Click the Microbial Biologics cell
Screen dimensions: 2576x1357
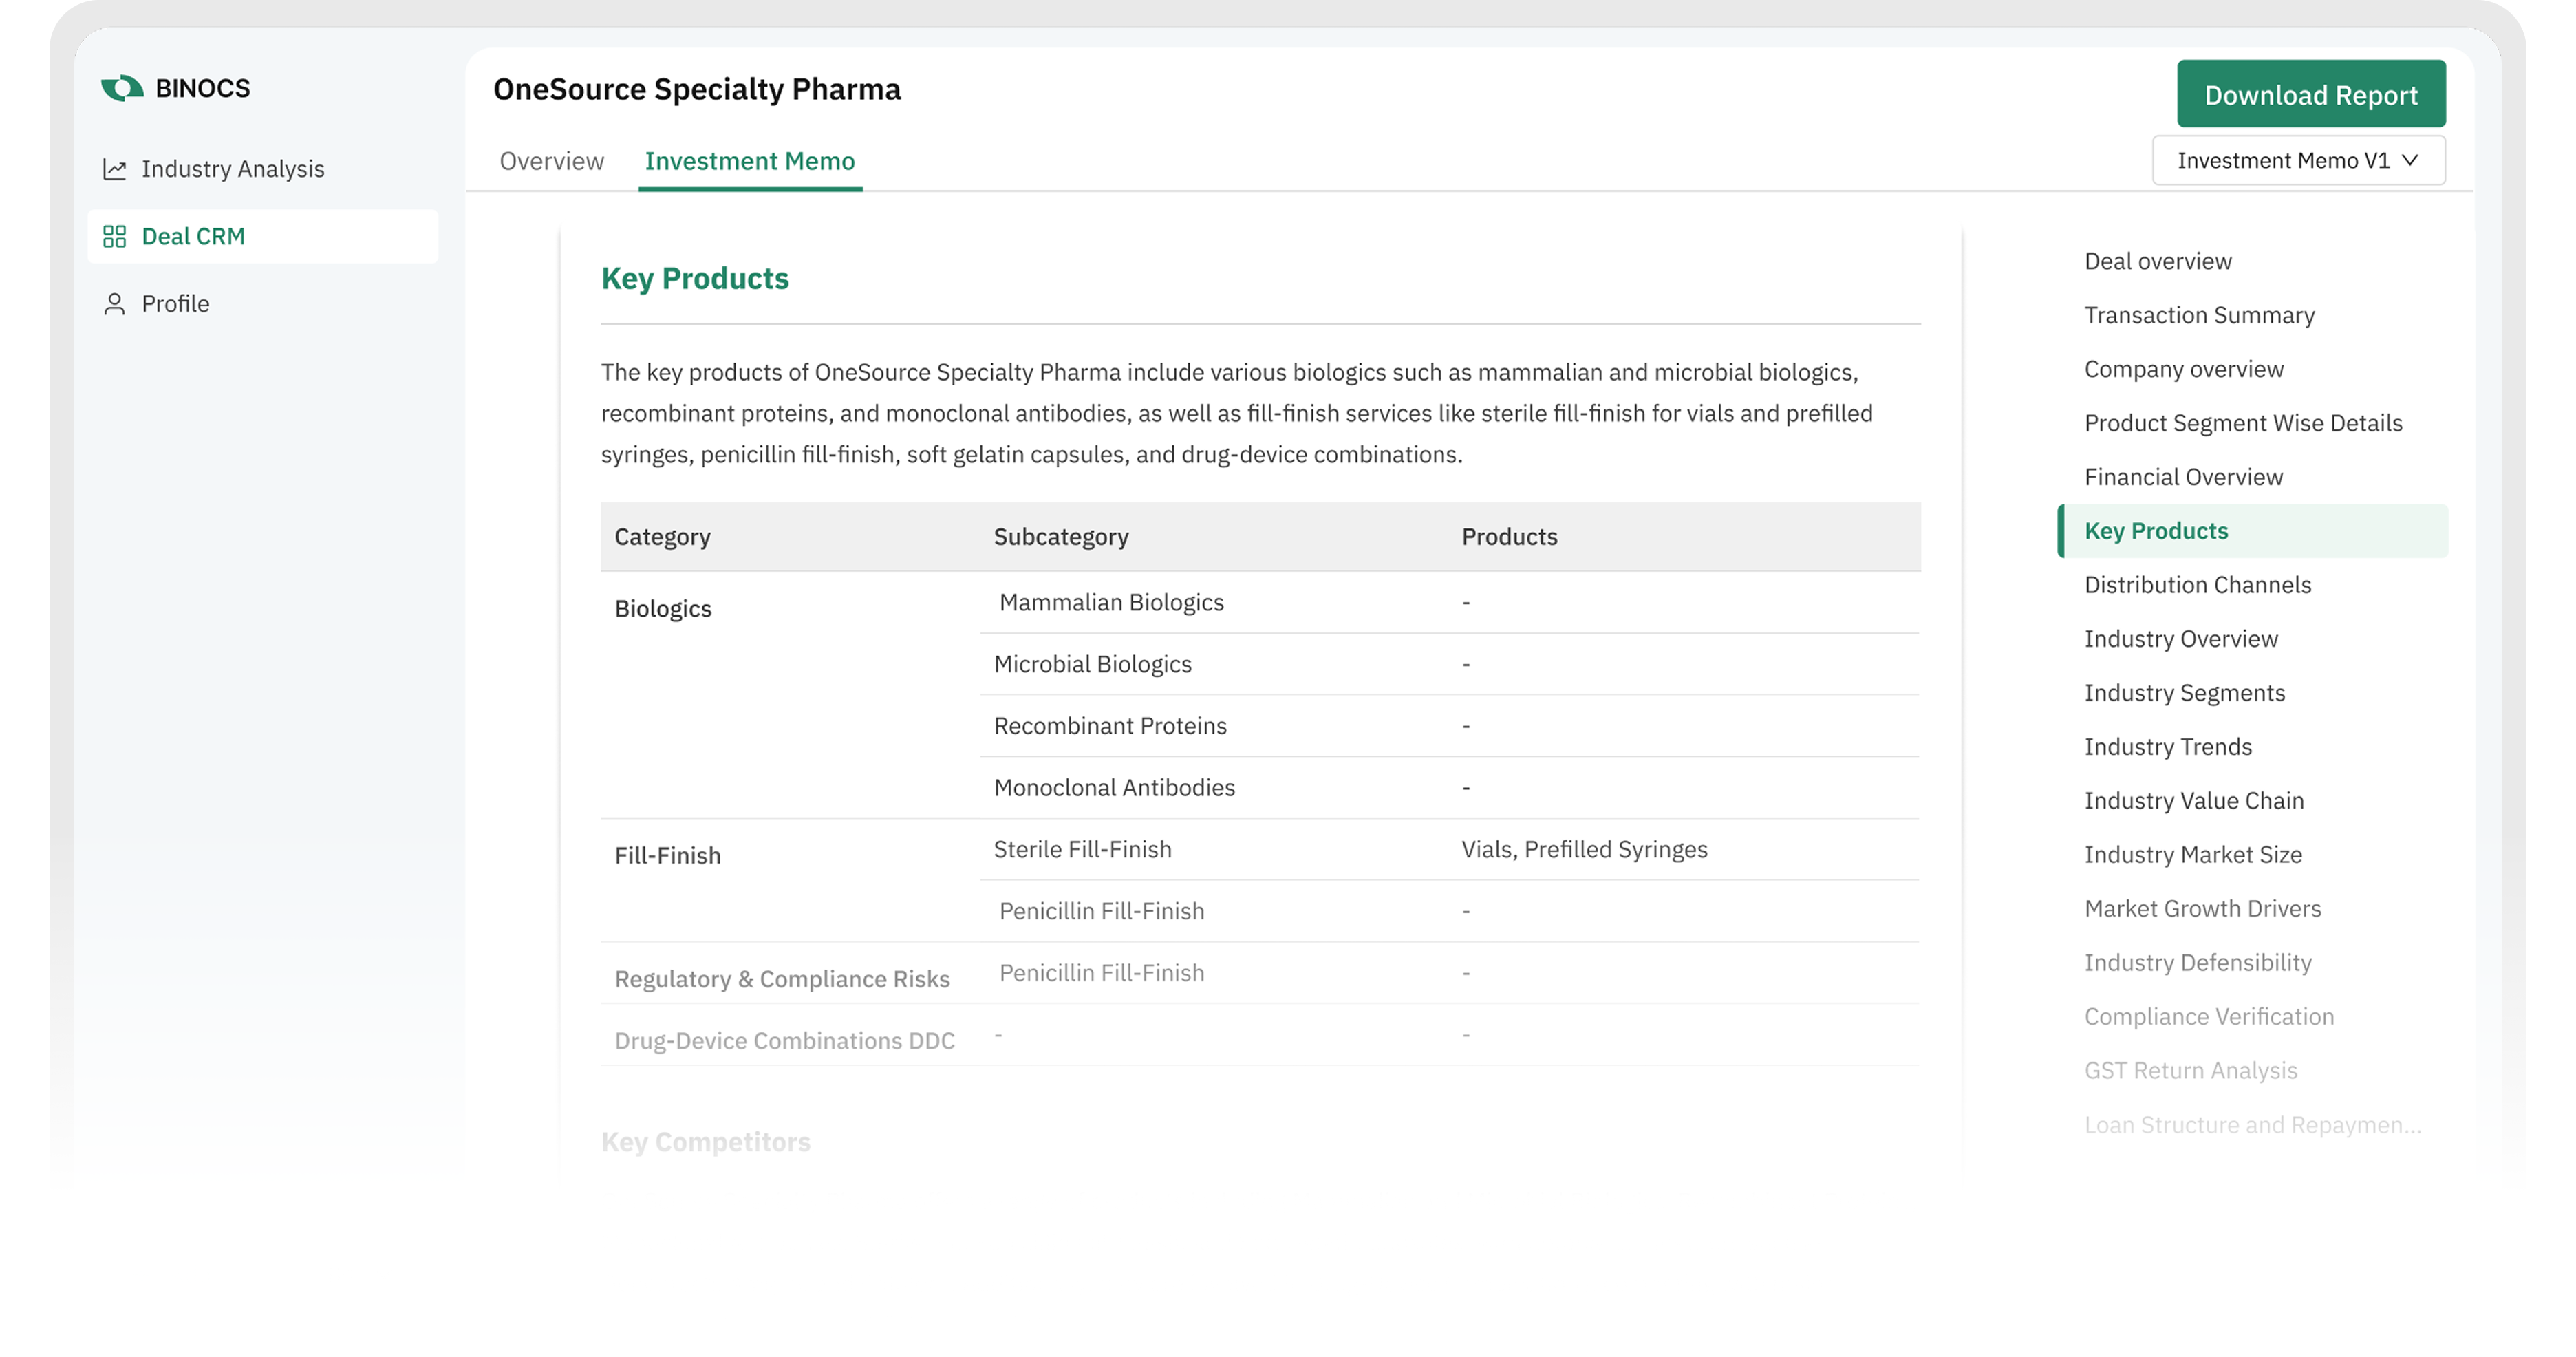pyautogui.click(x=1092, y=665)
